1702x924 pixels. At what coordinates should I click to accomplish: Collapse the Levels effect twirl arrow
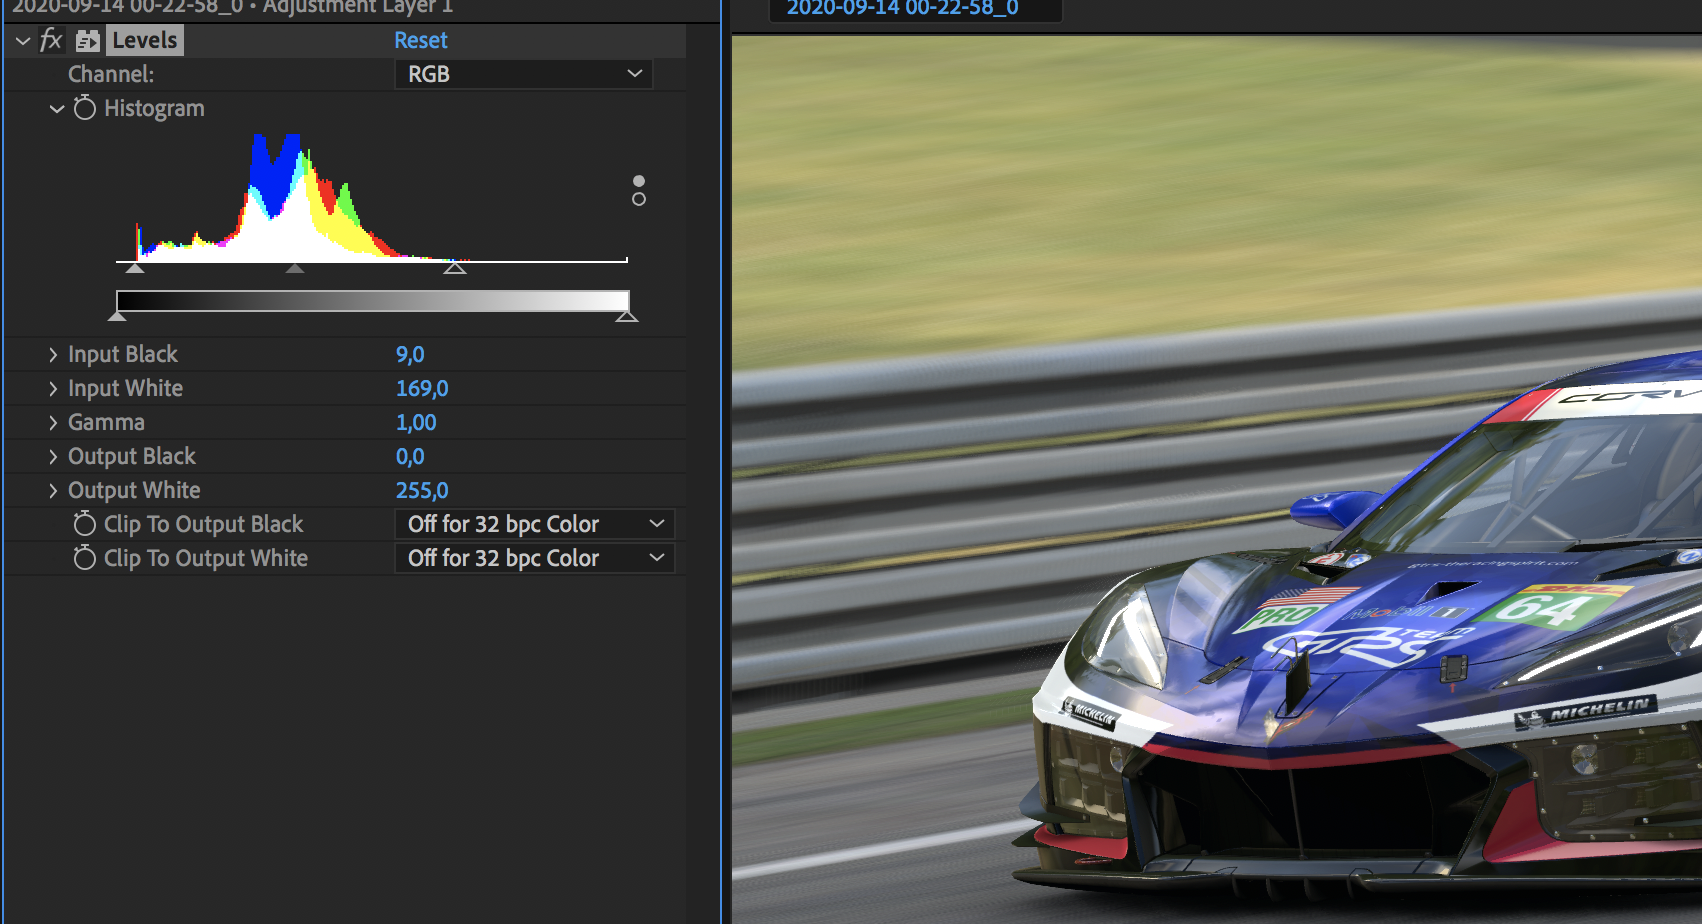click(23, 41)
